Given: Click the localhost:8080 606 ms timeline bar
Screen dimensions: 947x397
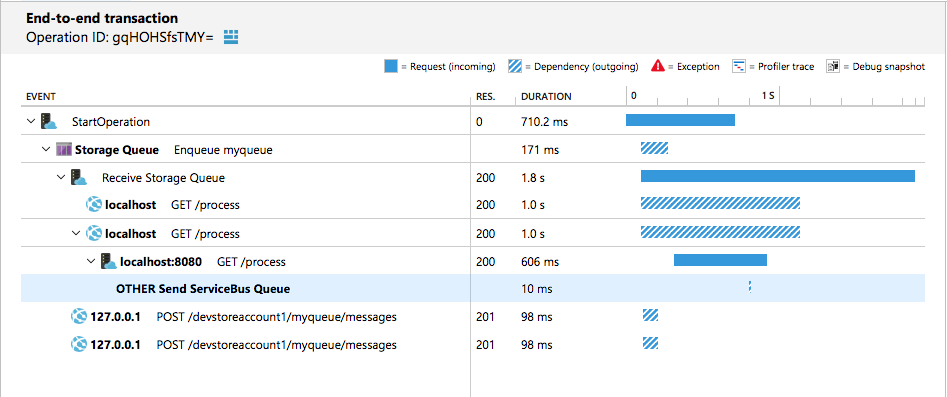Looking at the screenshot, I should (x=720, y=260).
